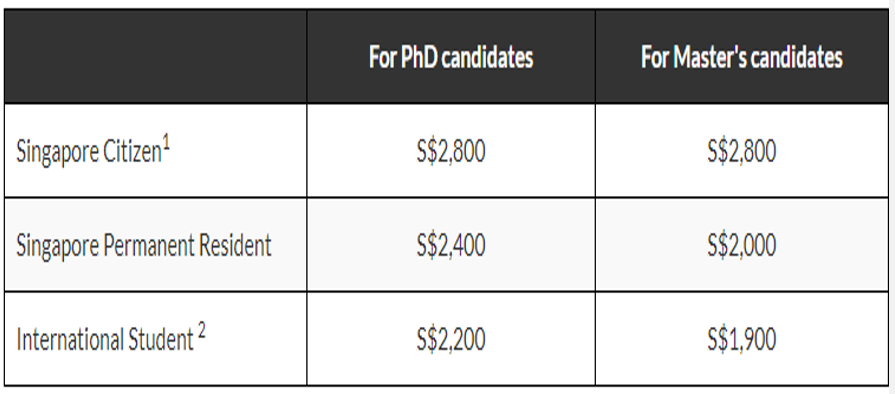Image resolution: width=895 pixels, height=394 pixels.
Task: Click the S$2,000 Permanent Resident Master's cell
Action: click(x=742, y=246)
